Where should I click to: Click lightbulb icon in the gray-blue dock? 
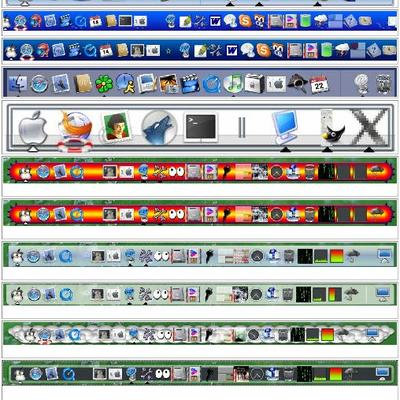click(361, 84)
